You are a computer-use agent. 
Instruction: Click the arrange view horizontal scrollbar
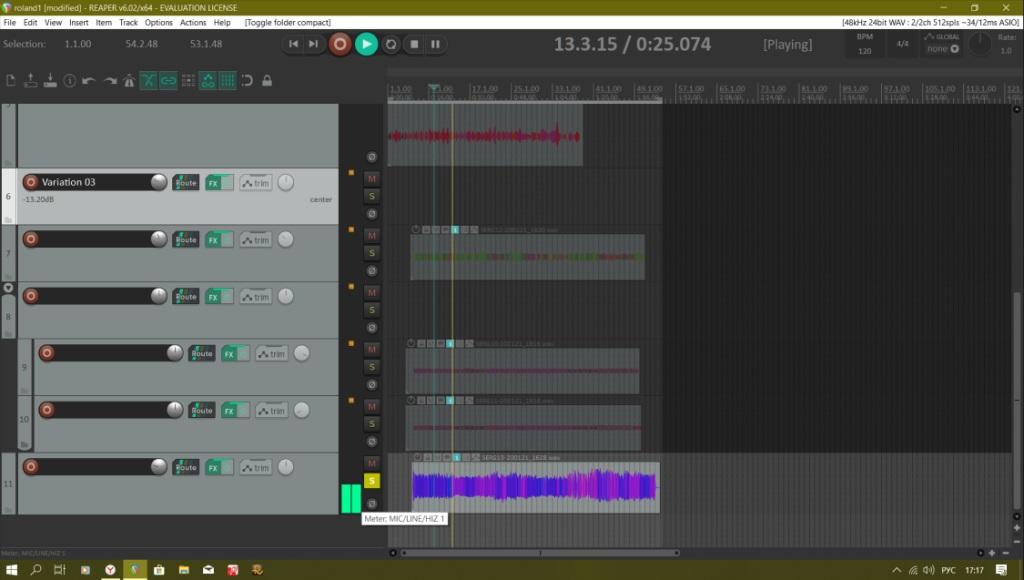(540, 553)
